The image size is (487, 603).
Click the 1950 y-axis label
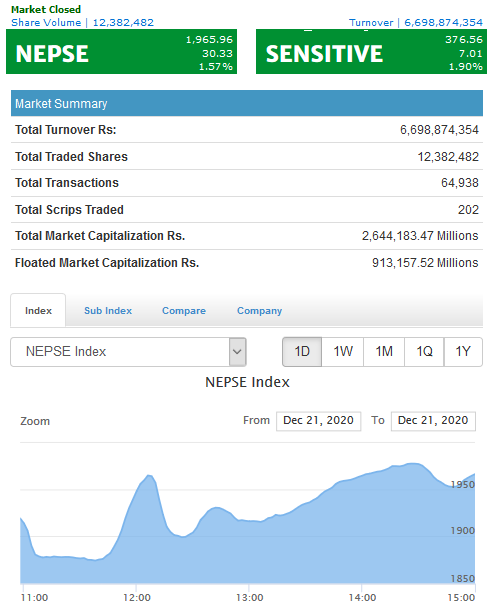(x=463, y=485)
